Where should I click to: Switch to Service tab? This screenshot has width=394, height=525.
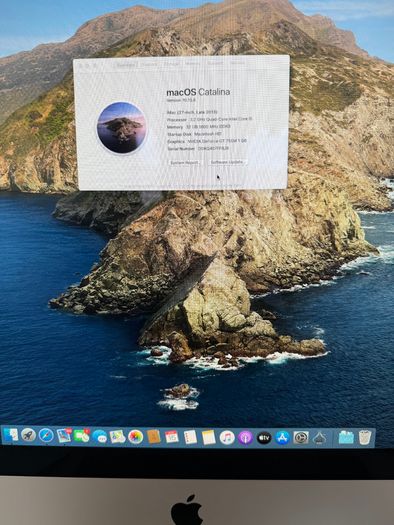(x=237, y=63)
